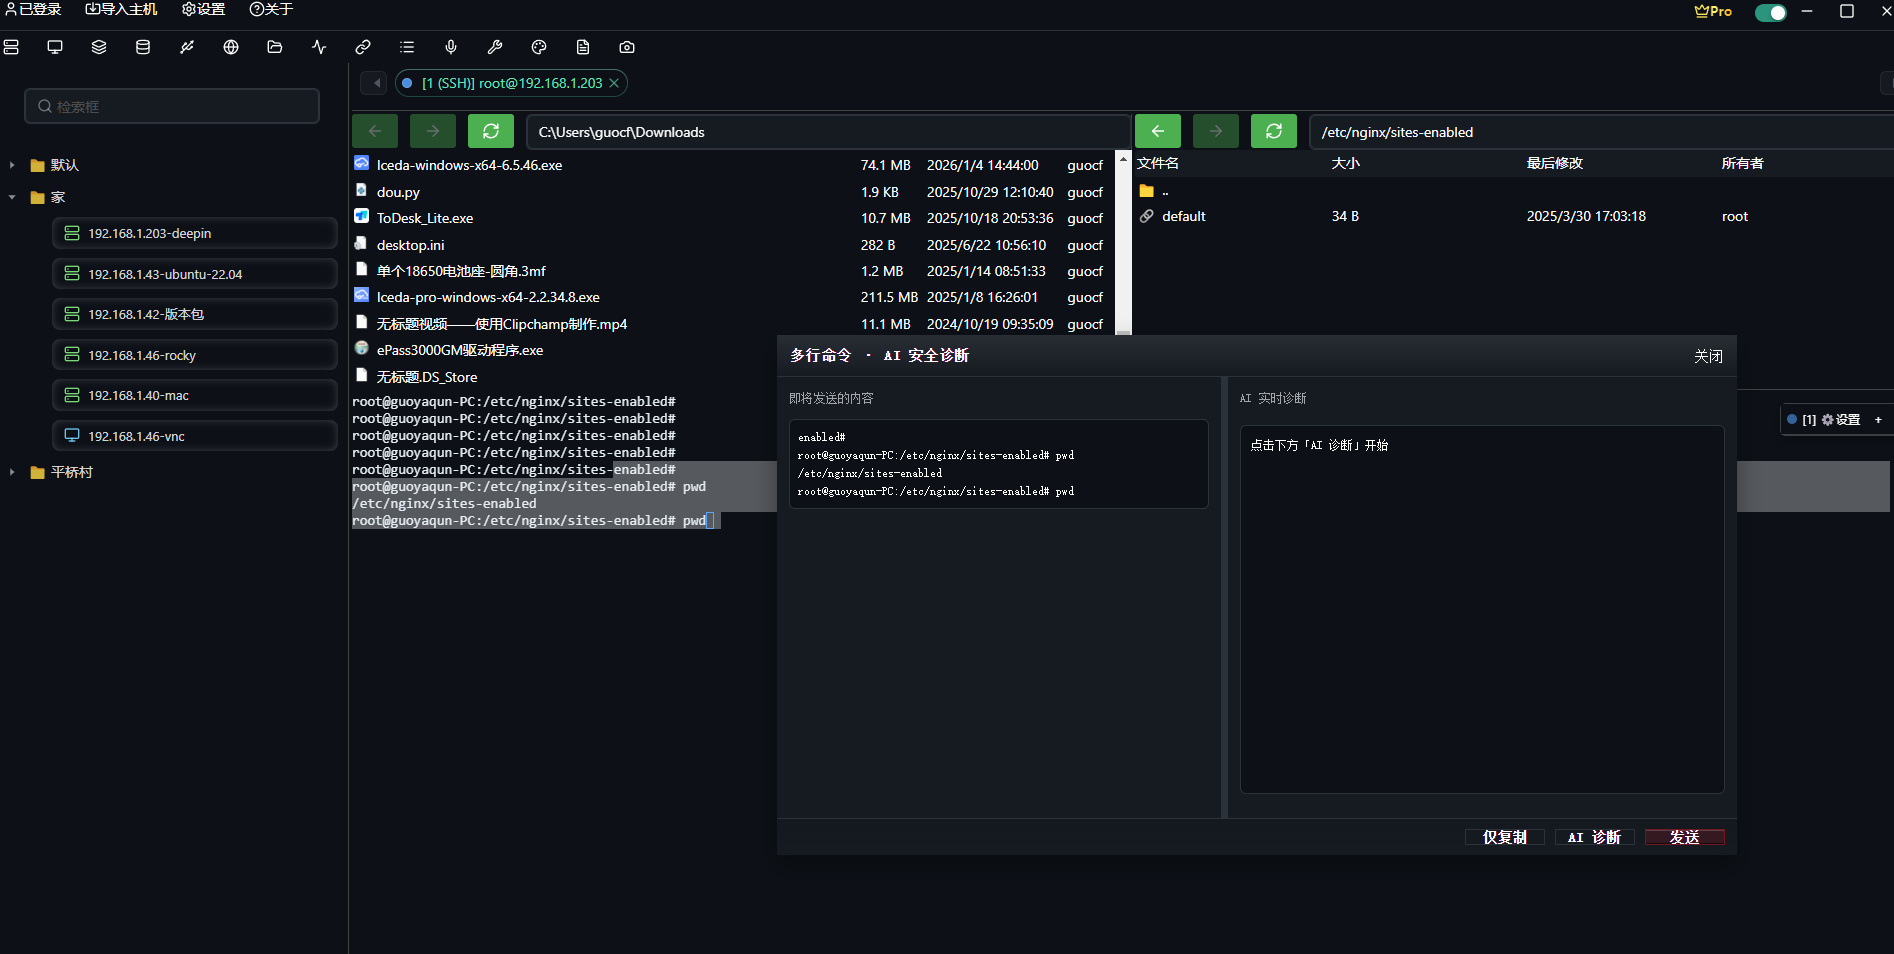Click the 仅复制 button
Image resolution: width=1894 pixels, height=954 pixels.
1504,837
